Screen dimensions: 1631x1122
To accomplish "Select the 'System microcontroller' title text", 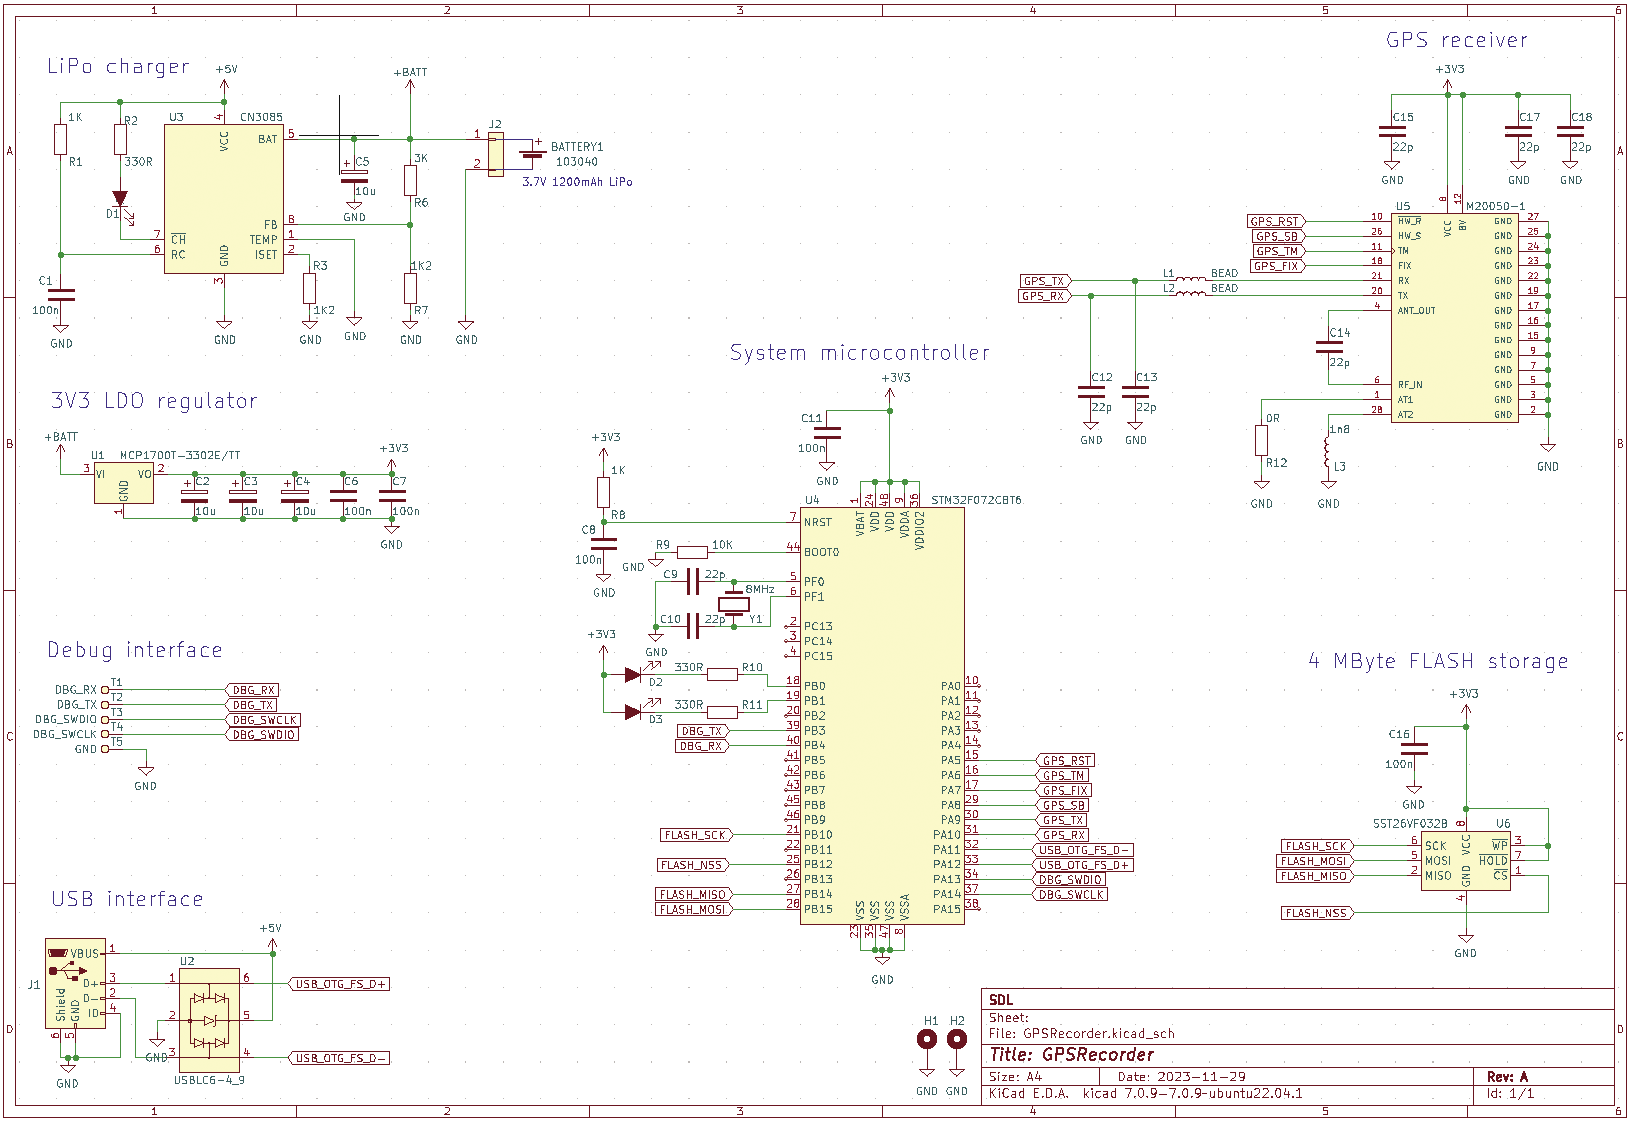I will pyautogui.click(x=860, y=353).
